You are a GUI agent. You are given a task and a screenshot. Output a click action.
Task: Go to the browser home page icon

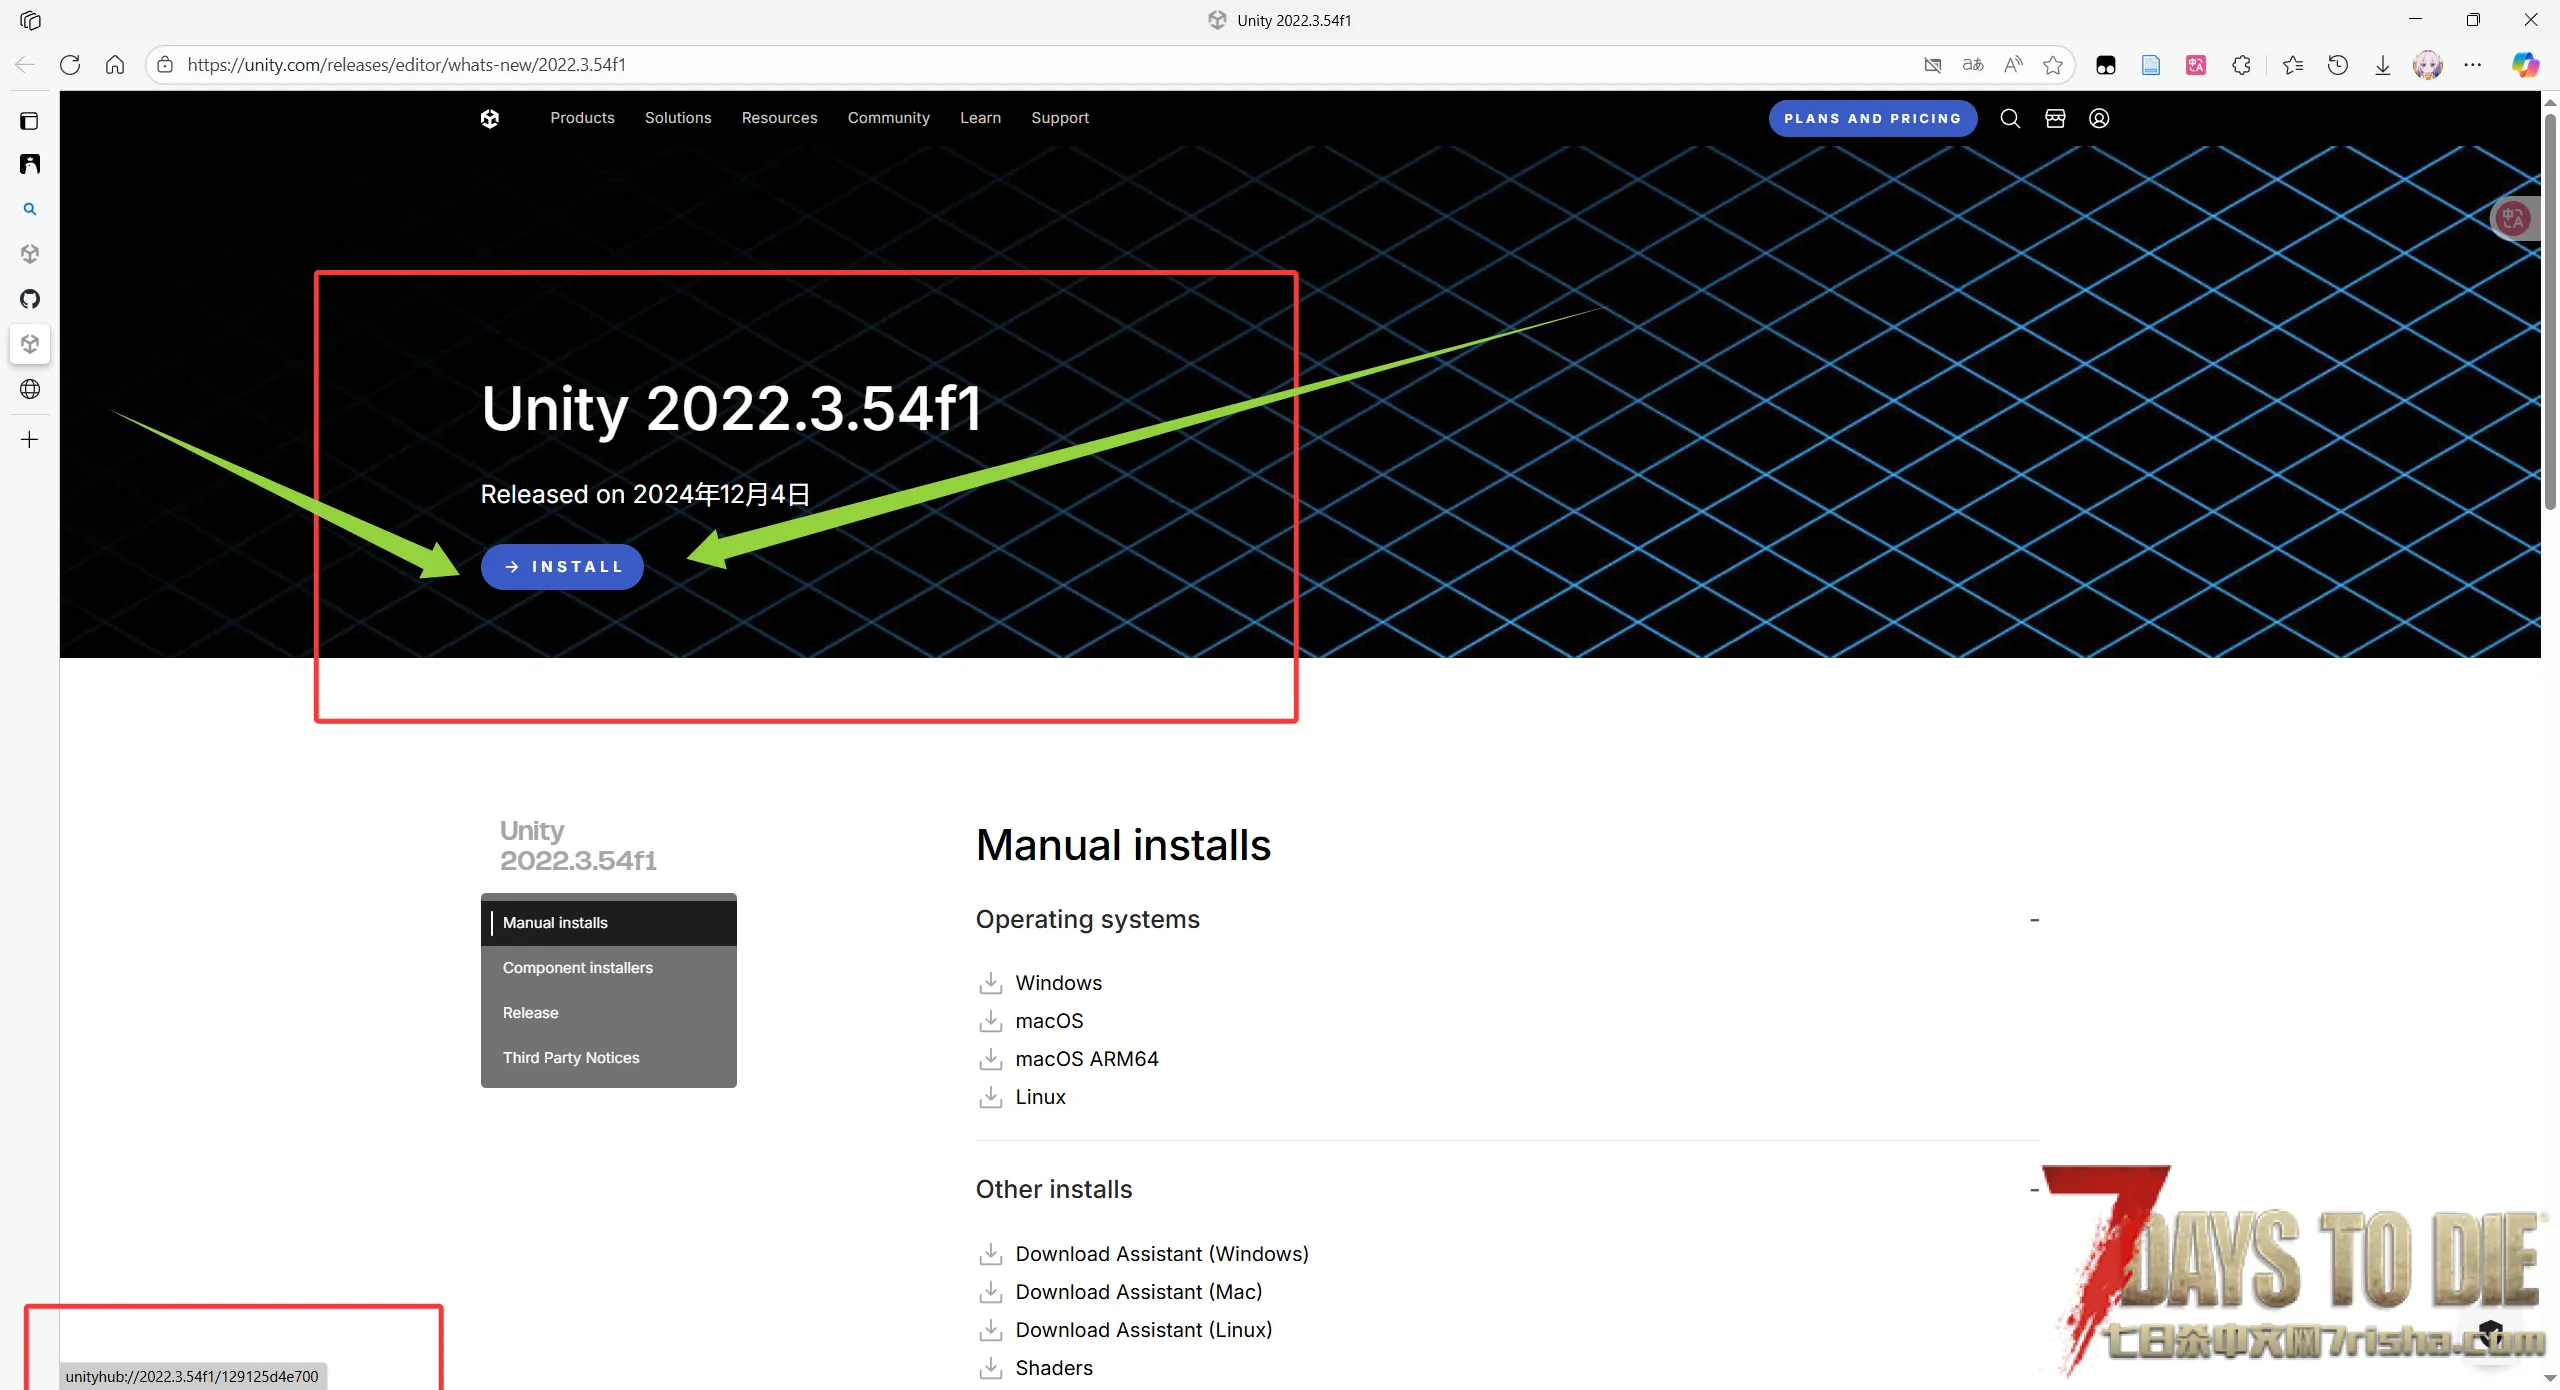point(115,65)
